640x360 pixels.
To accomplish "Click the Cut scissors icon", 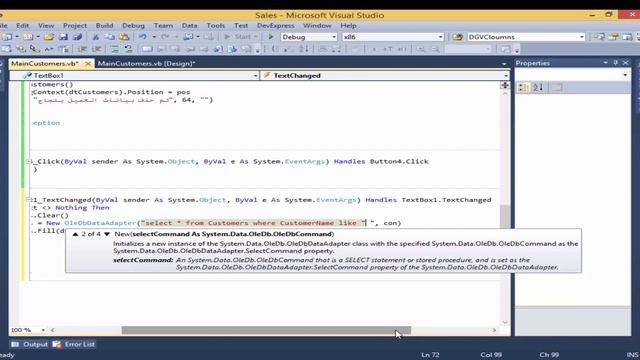I will 96,37.
